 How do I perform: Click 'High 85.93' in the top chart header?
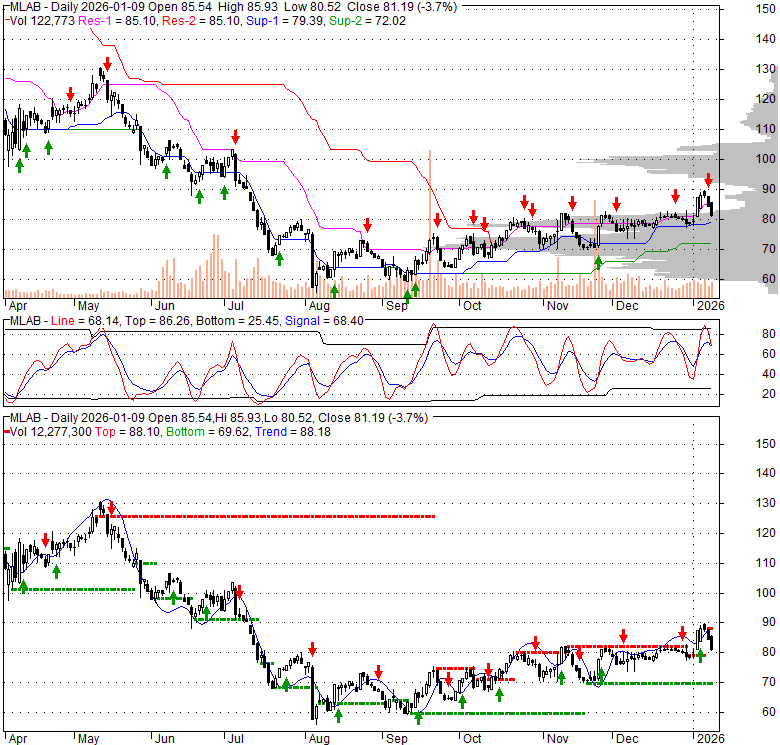[248, 7]
